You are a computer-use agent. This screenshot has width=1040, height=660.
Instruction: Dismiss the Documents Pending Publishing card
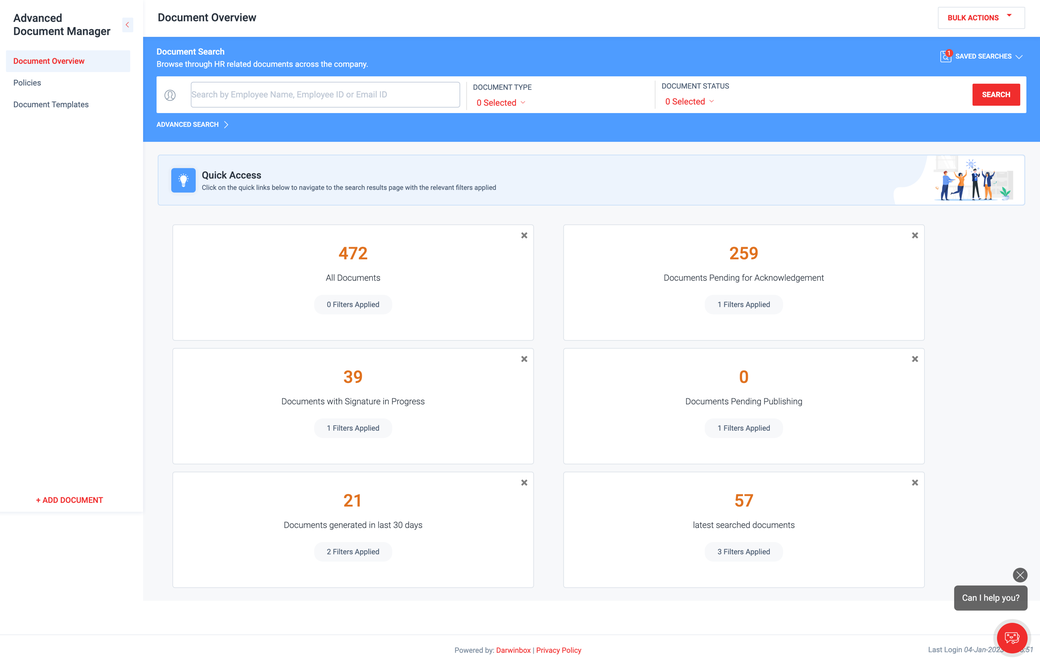(x=914, y=358)
